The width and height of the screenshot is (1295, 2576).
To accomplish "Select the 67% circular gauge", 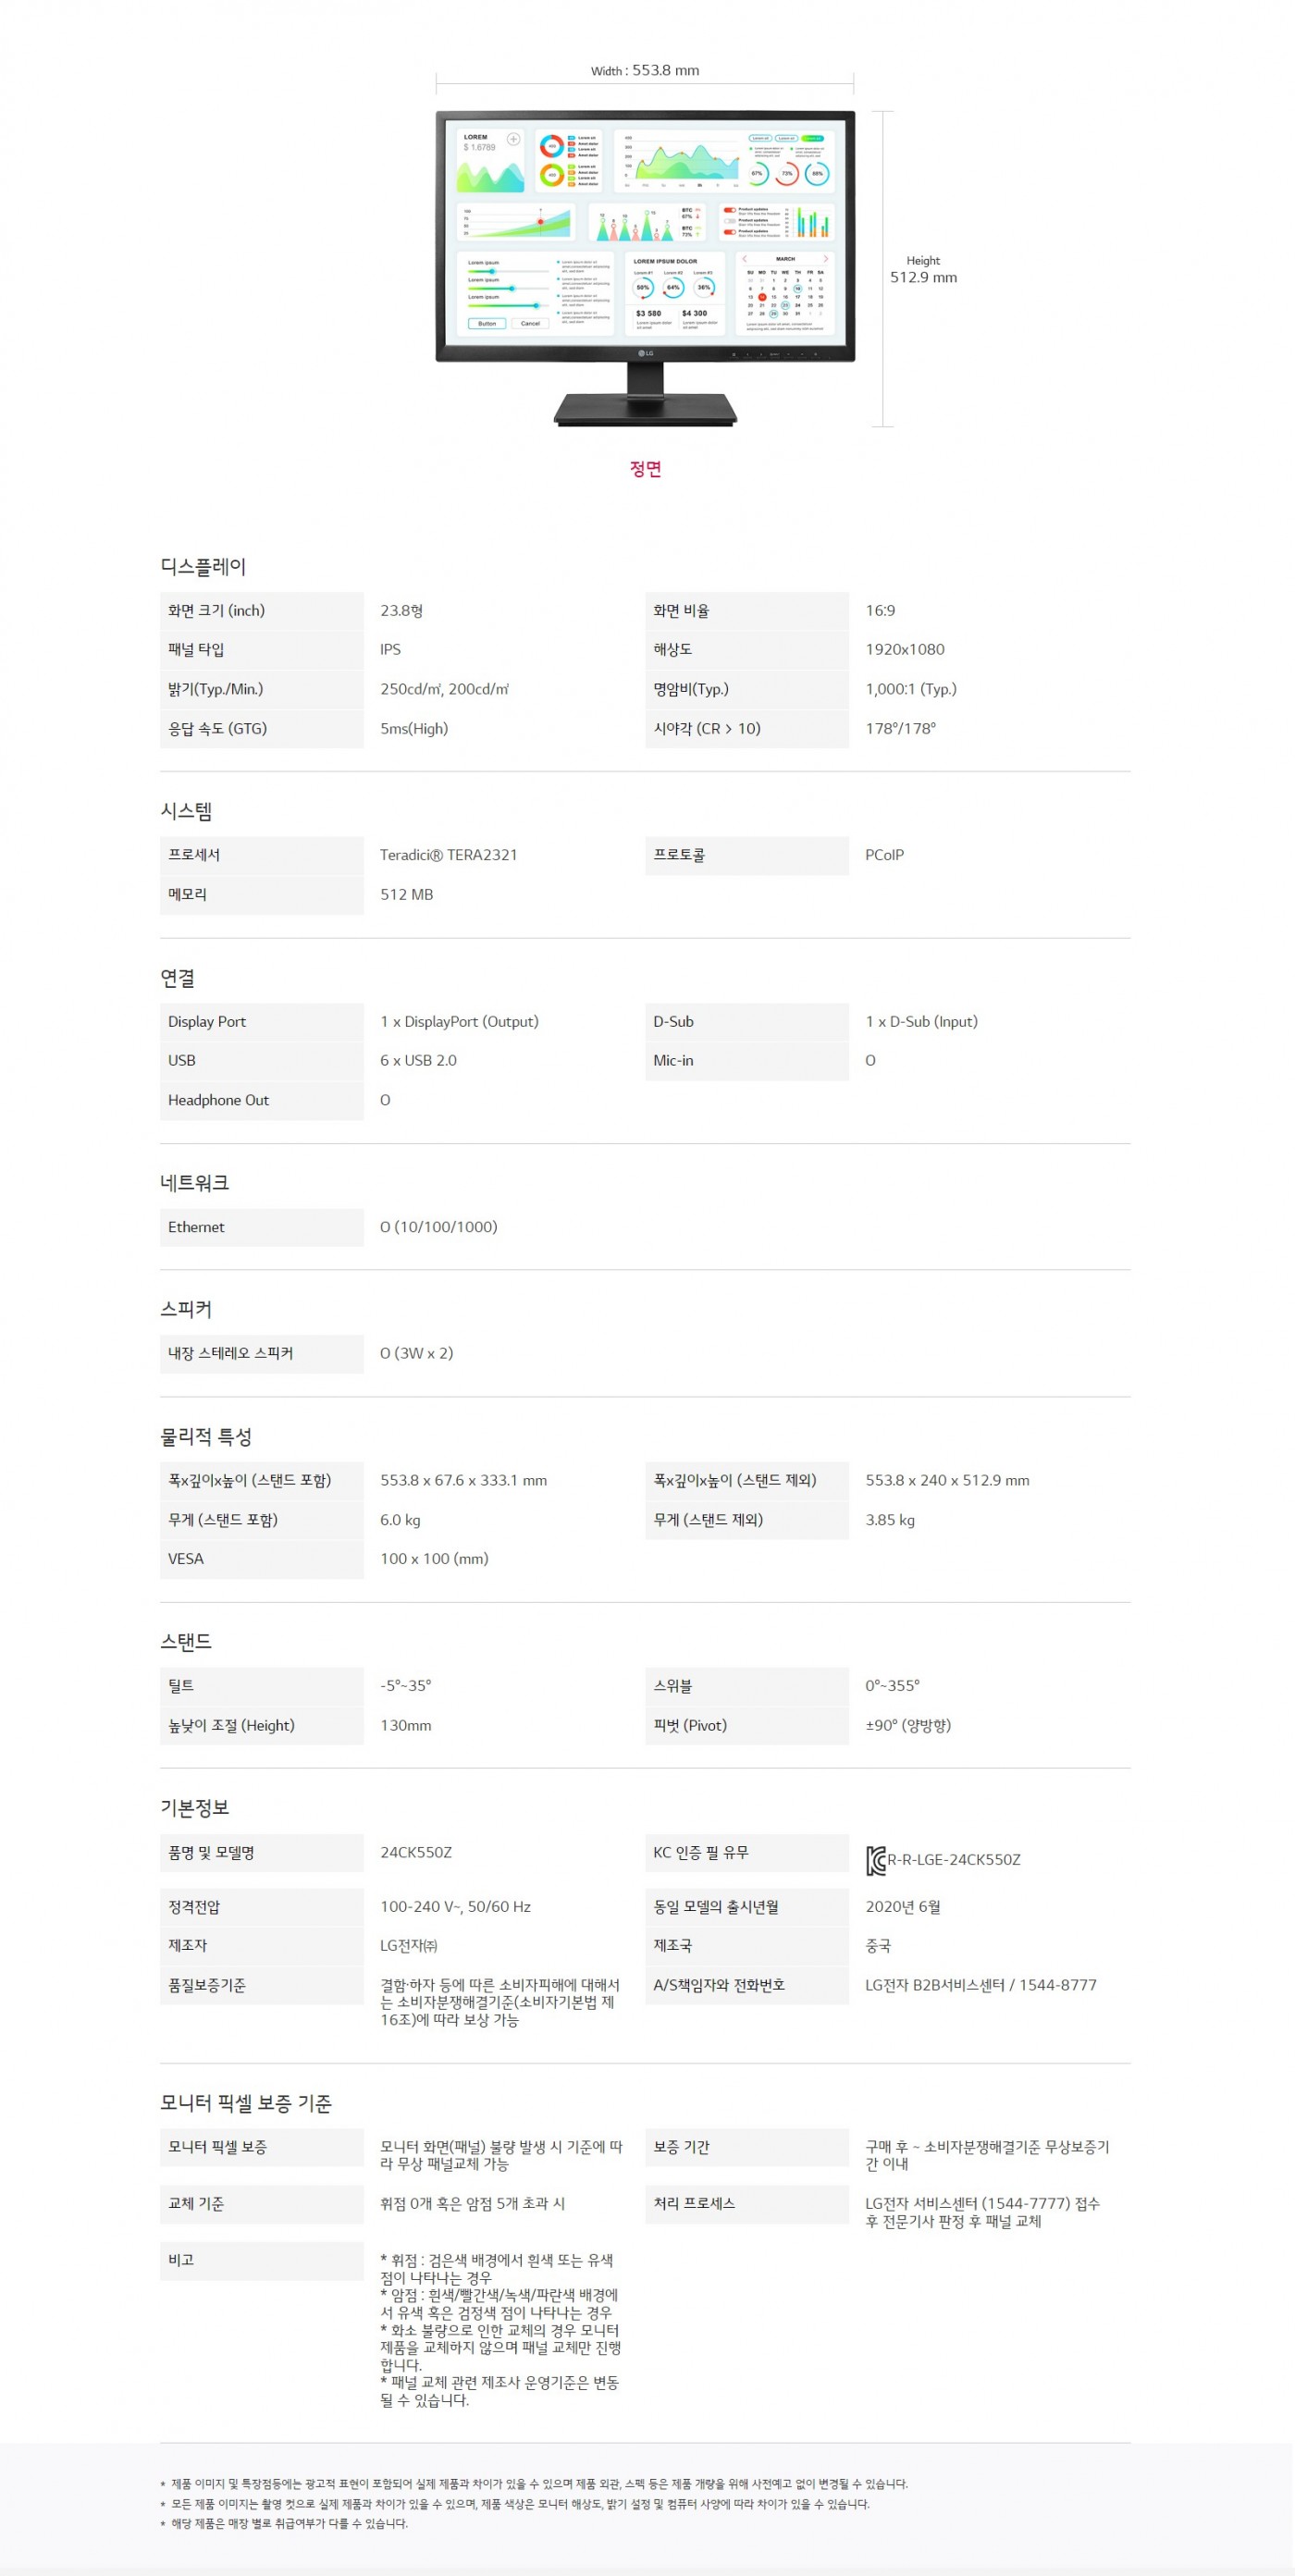I will (757, 173).
